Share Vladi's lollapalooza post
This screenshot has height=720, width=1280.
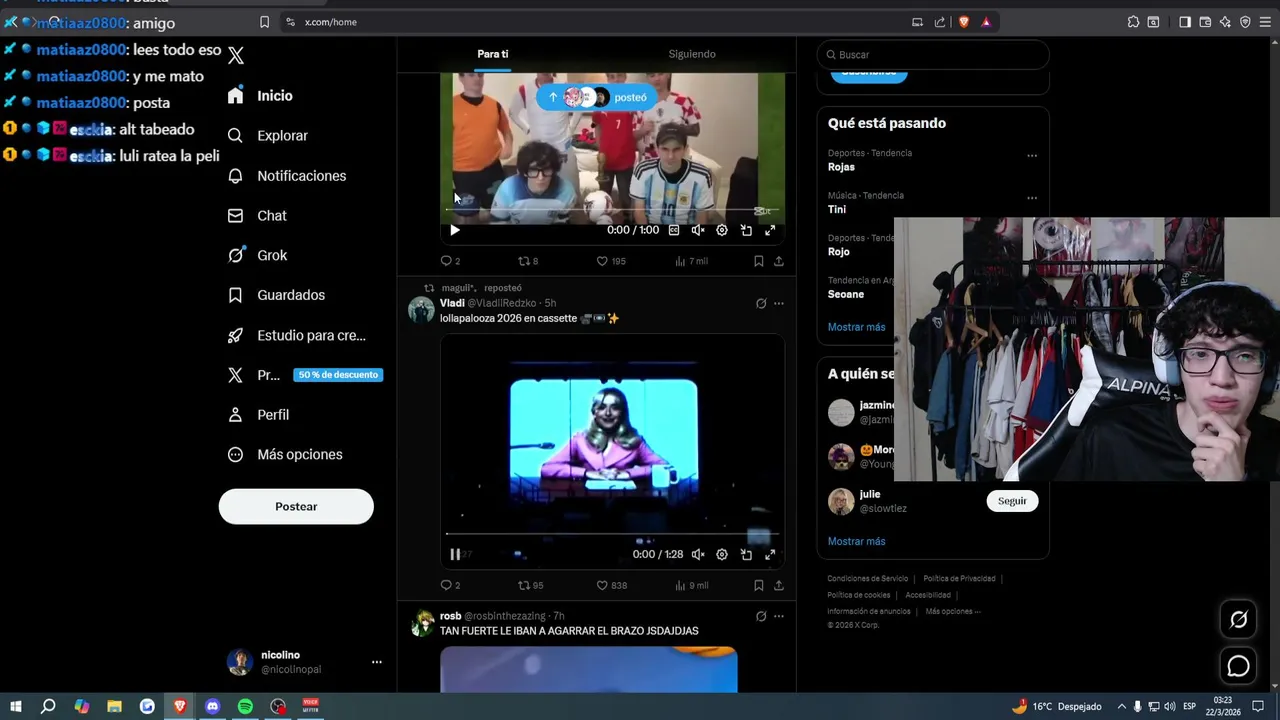[778, 585]
